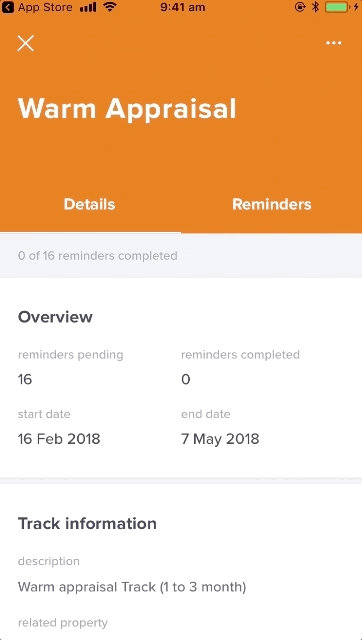362x640 pixels.
Task: Tap the orientation lock status icon
Action: pyautogui.click(x=300, y=7)
